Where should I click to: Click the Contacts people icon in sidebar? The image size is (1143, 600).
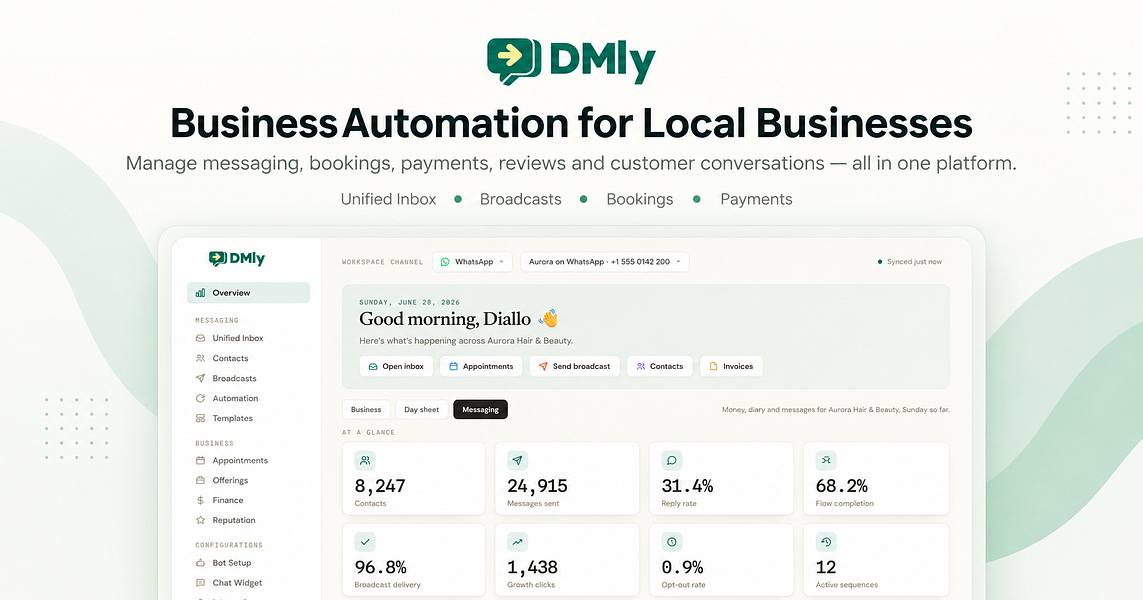click(x=200, y=359)
